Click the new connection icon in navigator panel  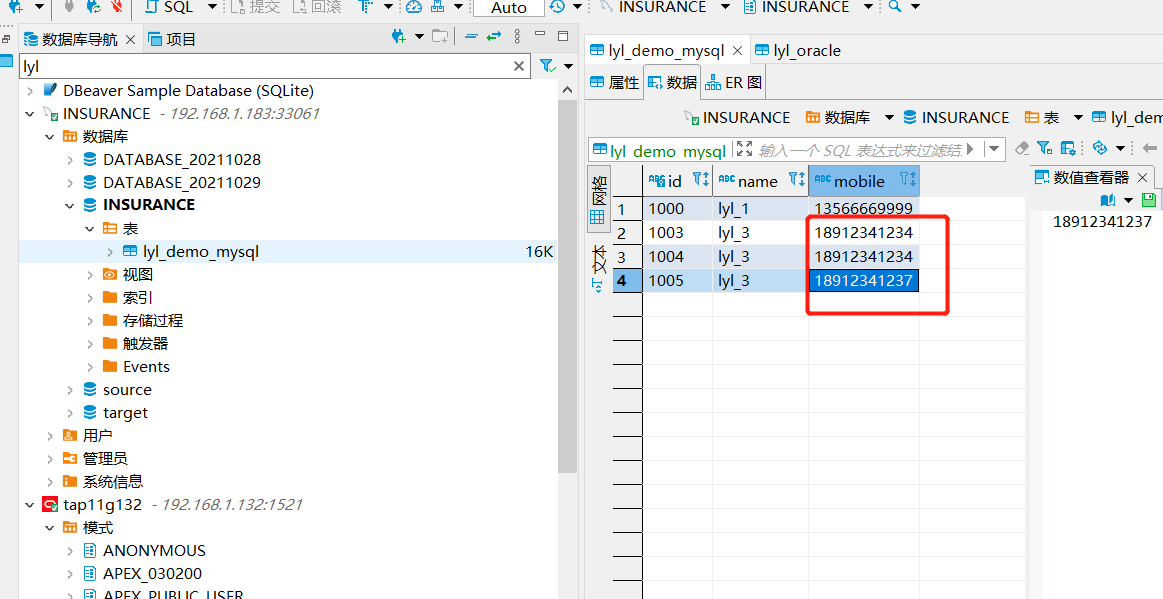(398, 37)
